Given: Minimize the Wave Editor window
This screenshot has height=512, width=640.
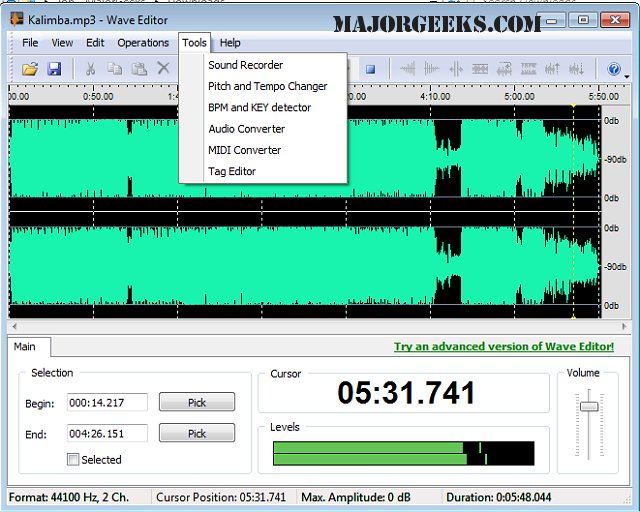Looking at the screenshot, I should coord(552,20).
